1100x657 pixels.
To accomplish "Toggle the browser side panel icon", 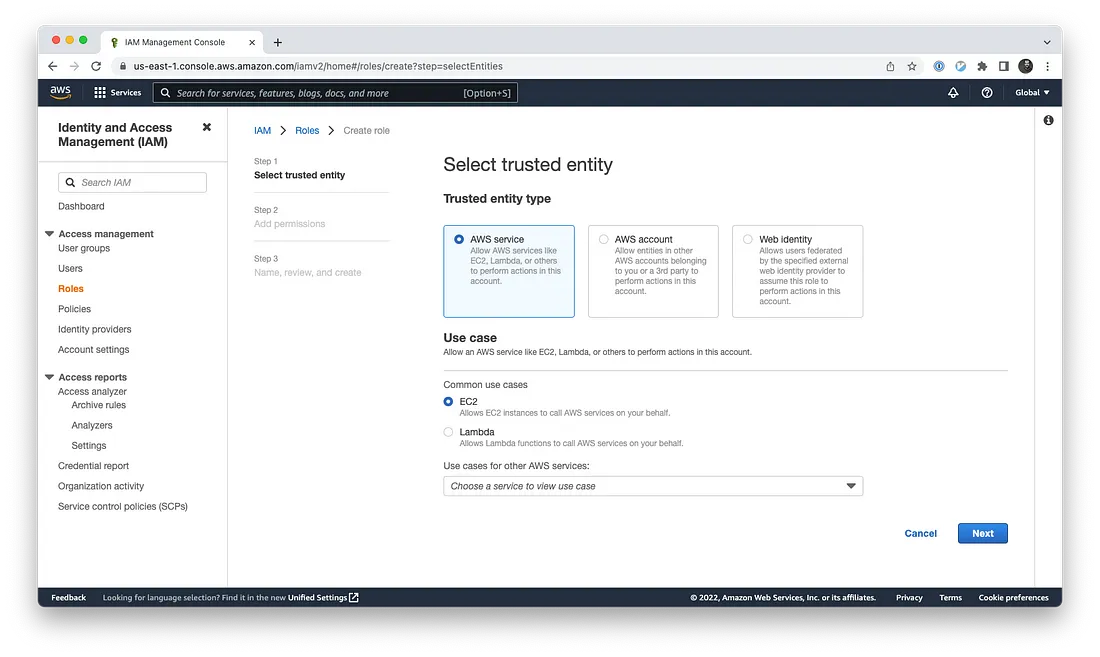I will click(1004, 66).
